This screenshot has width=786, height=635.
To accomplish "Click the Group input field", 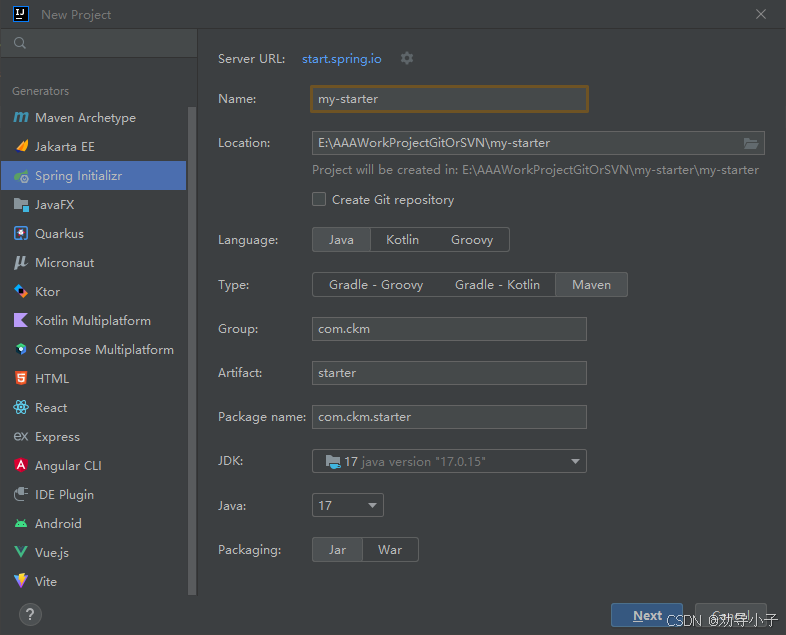I will [449, 329].
